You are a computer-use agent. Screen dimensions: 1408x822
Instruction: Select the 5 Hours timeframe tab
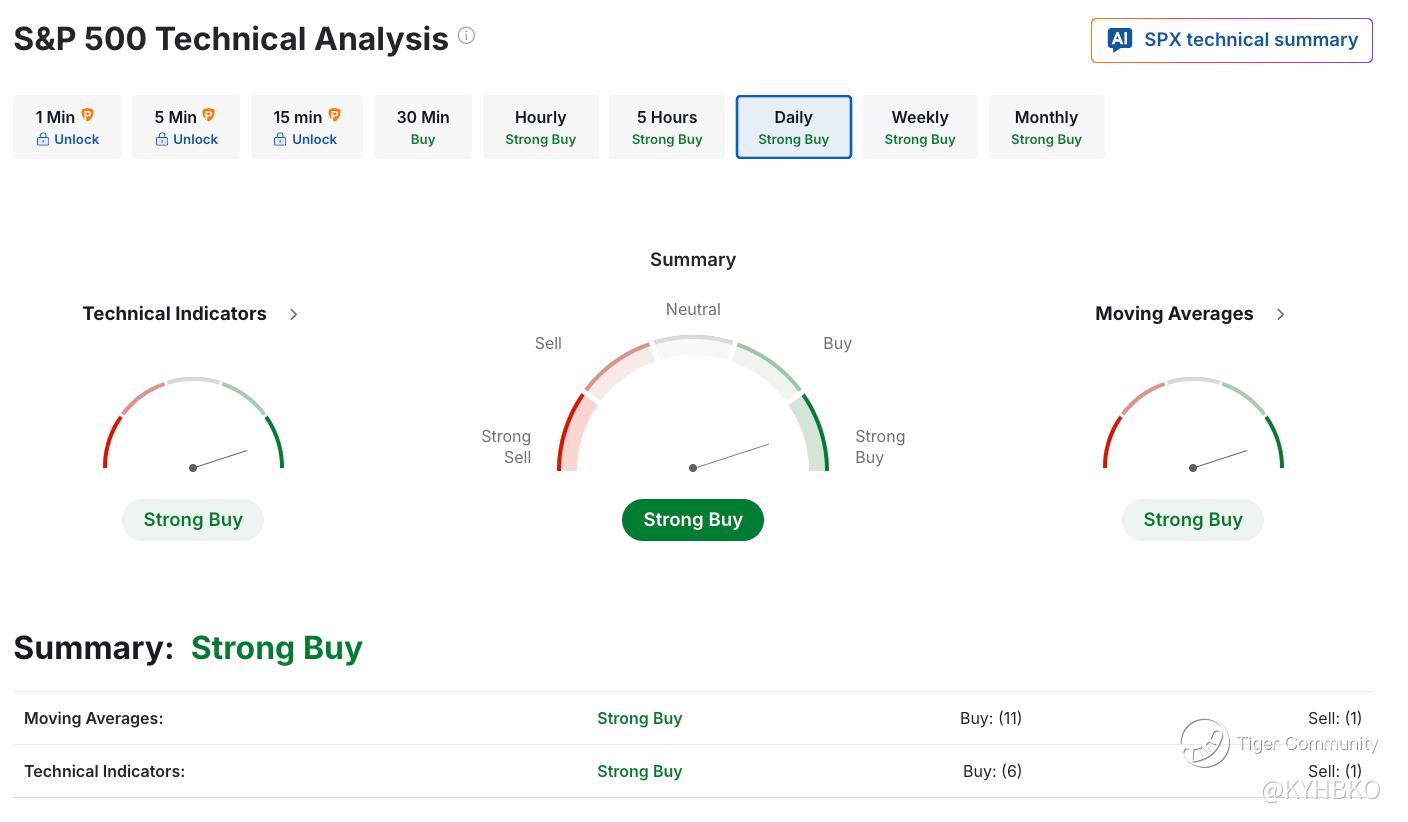(667, 127)
